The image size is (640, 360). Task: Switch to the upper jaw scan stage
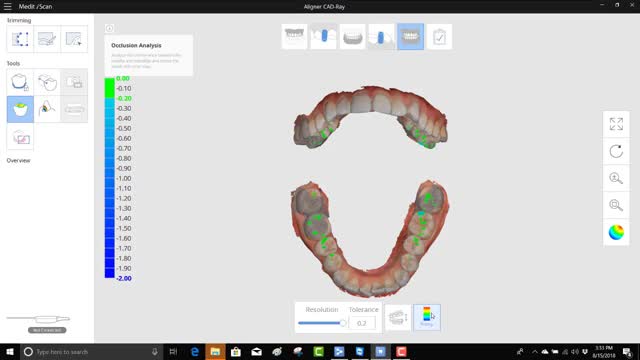click(x=294, y=37)
